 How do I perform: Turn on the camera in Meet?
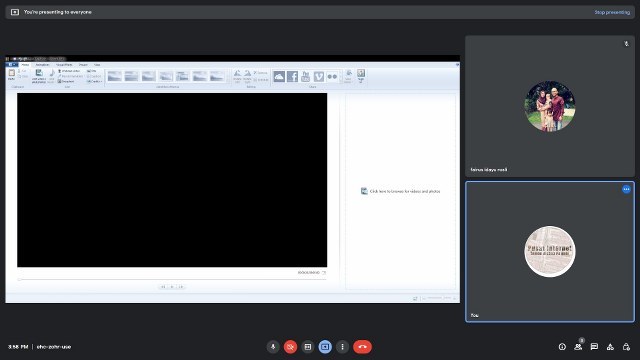(x=291, y=347)
